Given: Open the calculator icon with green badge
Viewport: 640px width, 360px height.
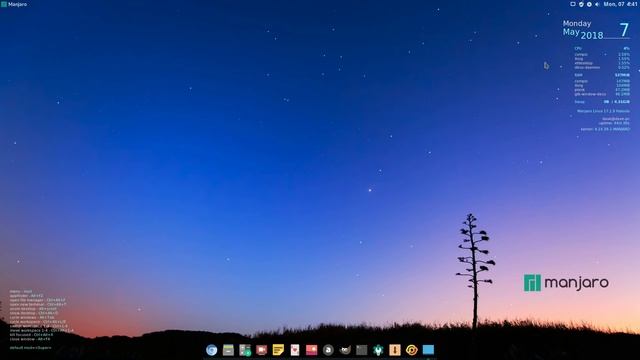Looking at the screenshot, I should coord(245,350).
